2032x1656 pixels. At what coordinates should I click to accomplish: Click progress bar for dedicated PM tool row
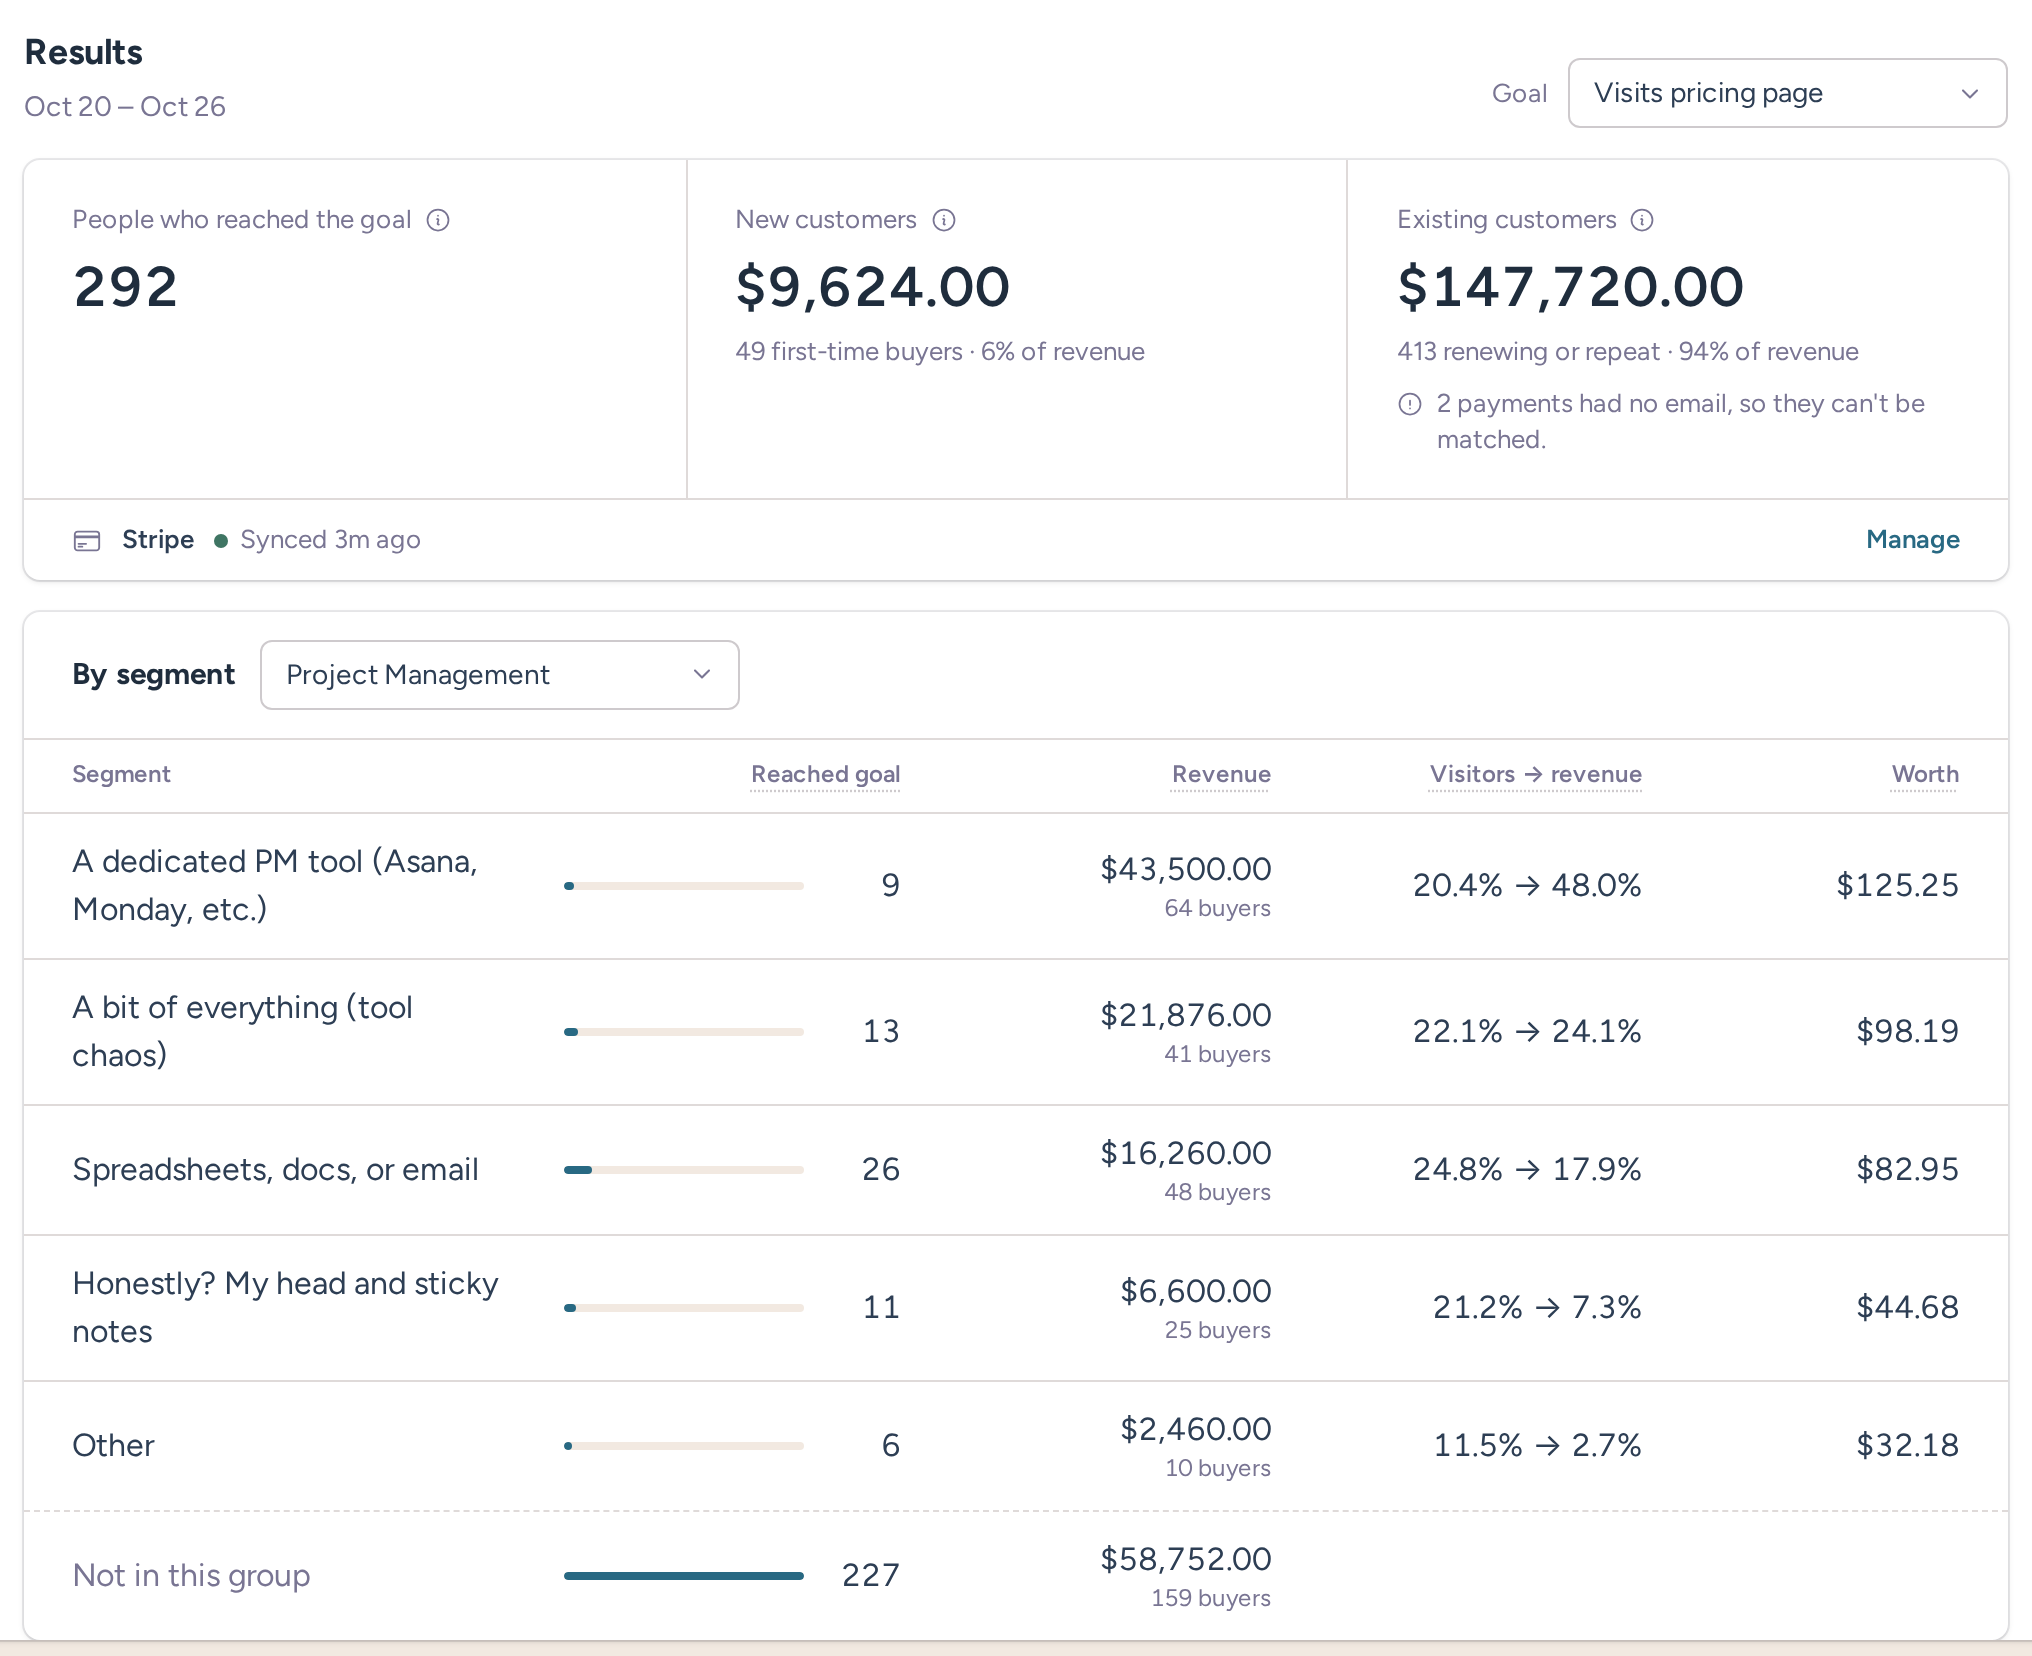tap(684, 886)
